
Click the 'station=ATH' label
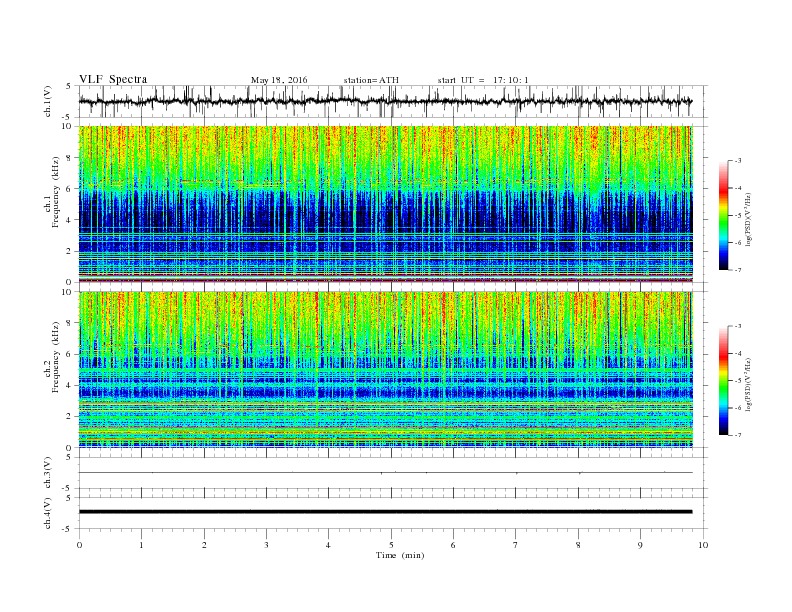tap(371, 80)
